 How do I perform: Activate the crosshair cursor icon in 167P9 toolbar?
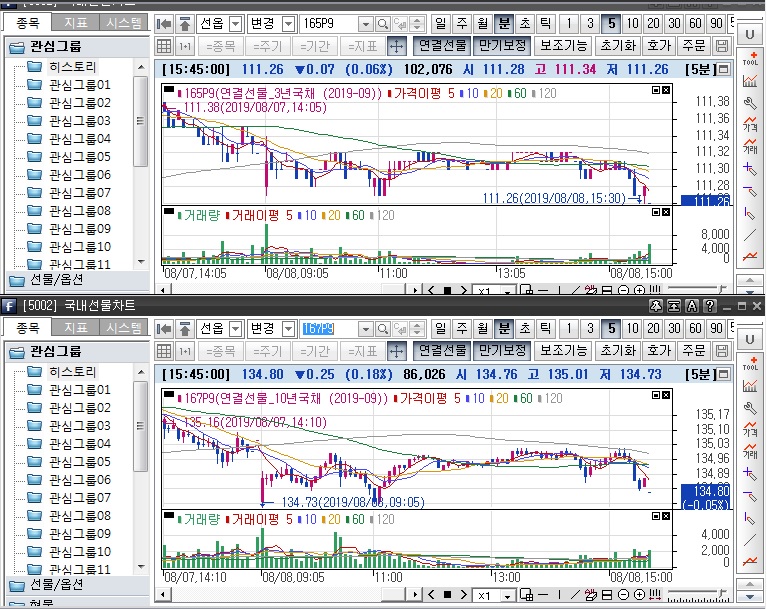click(396, 351)
